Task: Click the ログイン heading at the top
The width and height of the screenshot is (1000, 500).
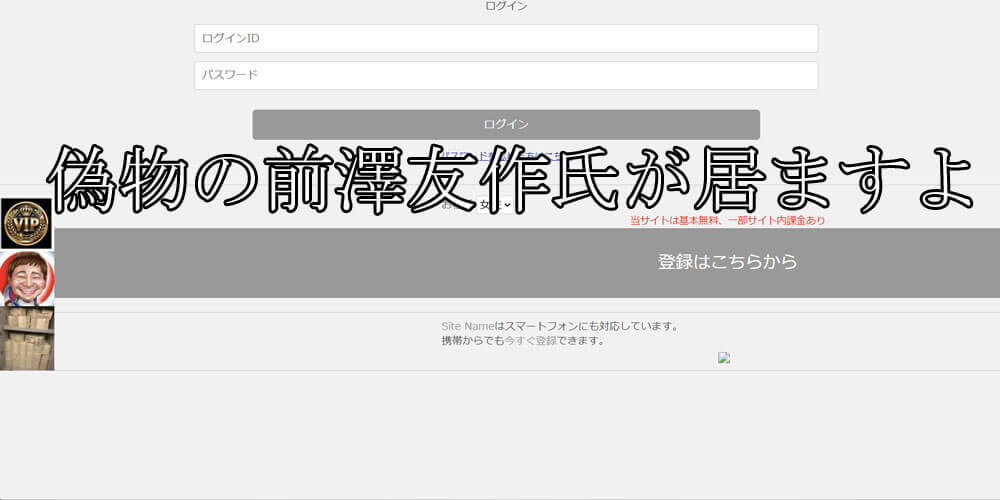Action: pyautogui.click(x=506, y=6)
